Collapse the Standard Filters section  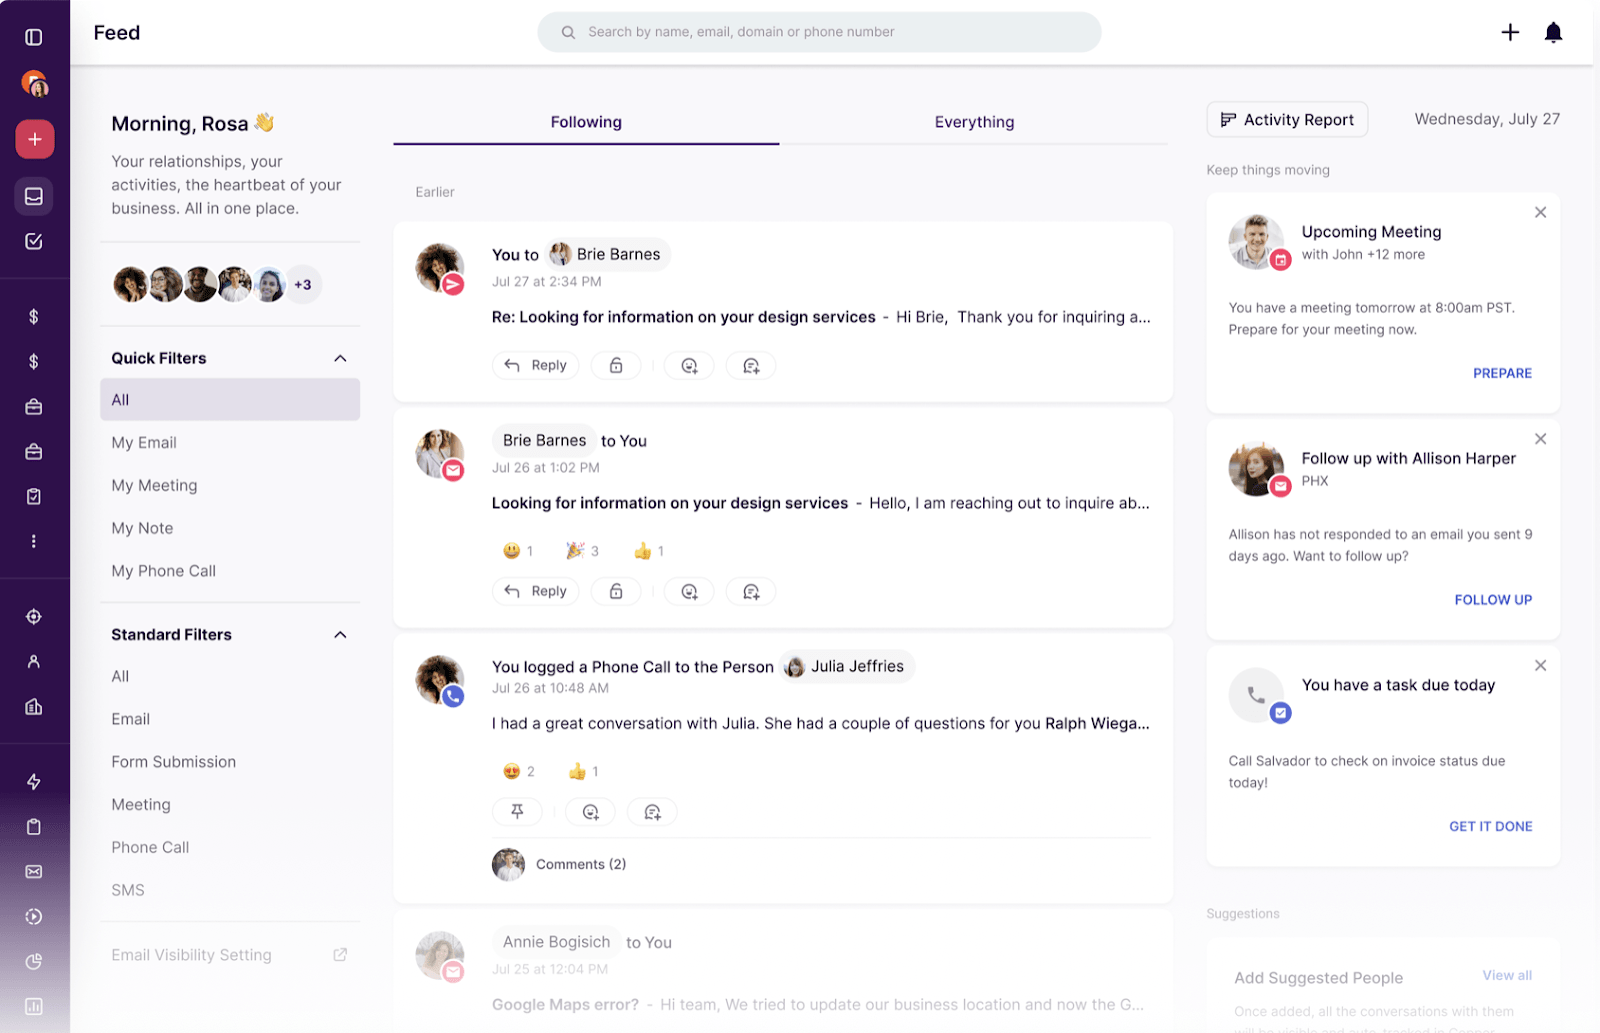pos(340,635)
